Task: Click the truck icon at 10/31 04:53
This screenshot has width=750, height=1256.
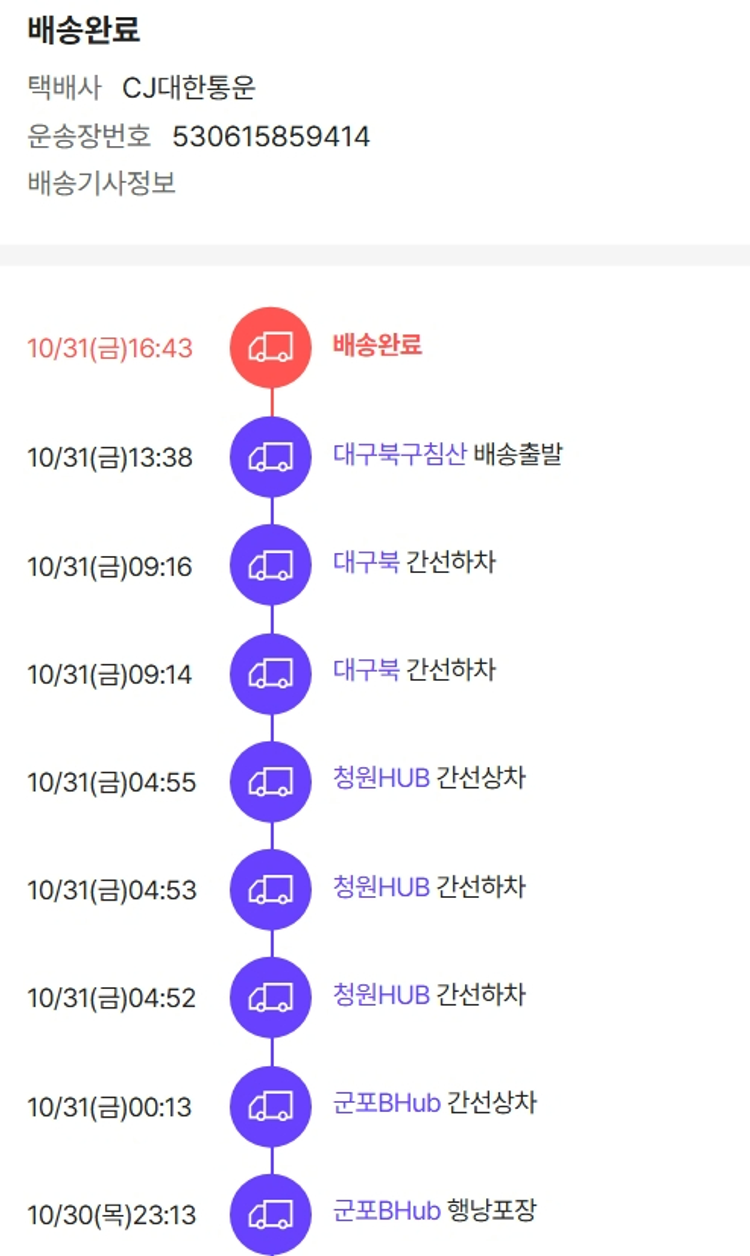Action: [x=271, y=889]
